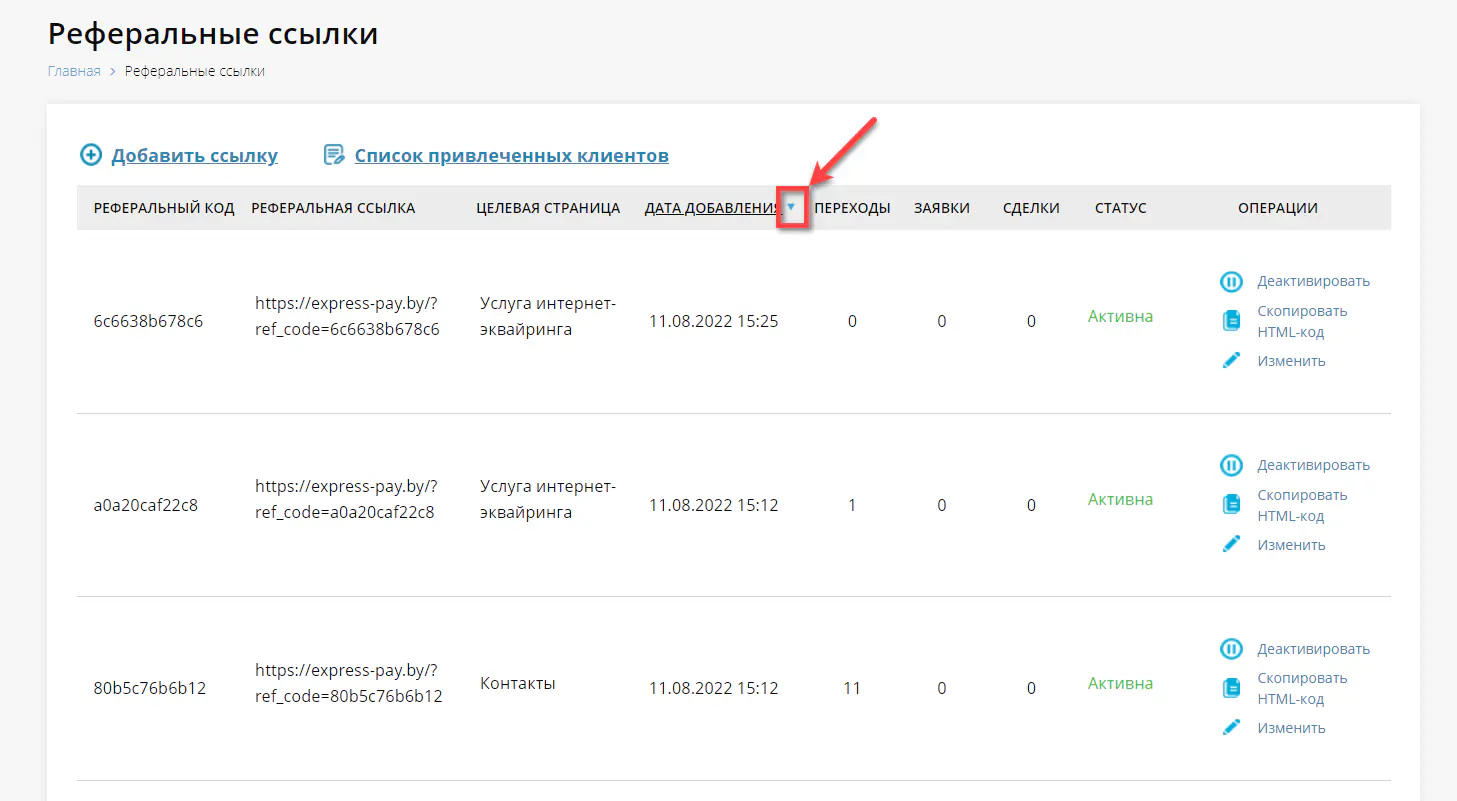Click pause icon for code 80b5c76b6b12

click(1231, 649)
